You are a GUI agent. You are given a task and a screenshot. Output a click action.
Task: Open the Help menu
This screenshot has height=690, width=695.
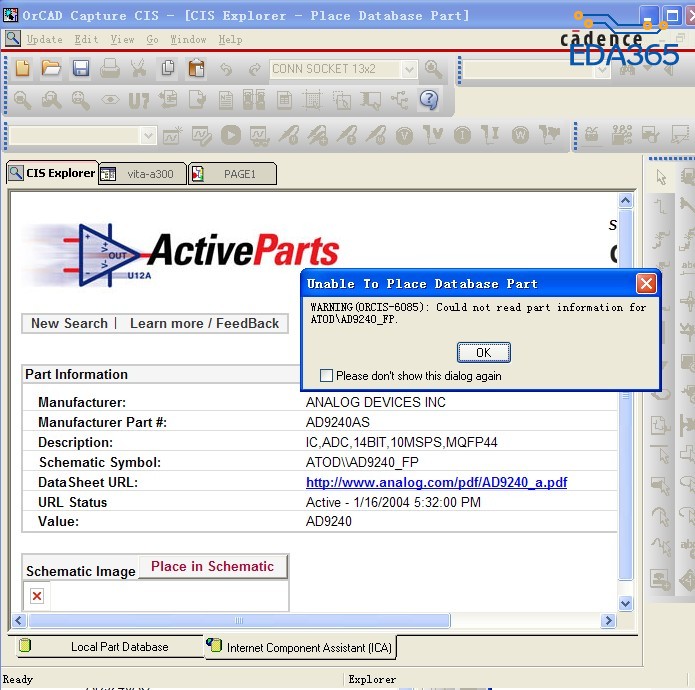(x=230, y=39)
